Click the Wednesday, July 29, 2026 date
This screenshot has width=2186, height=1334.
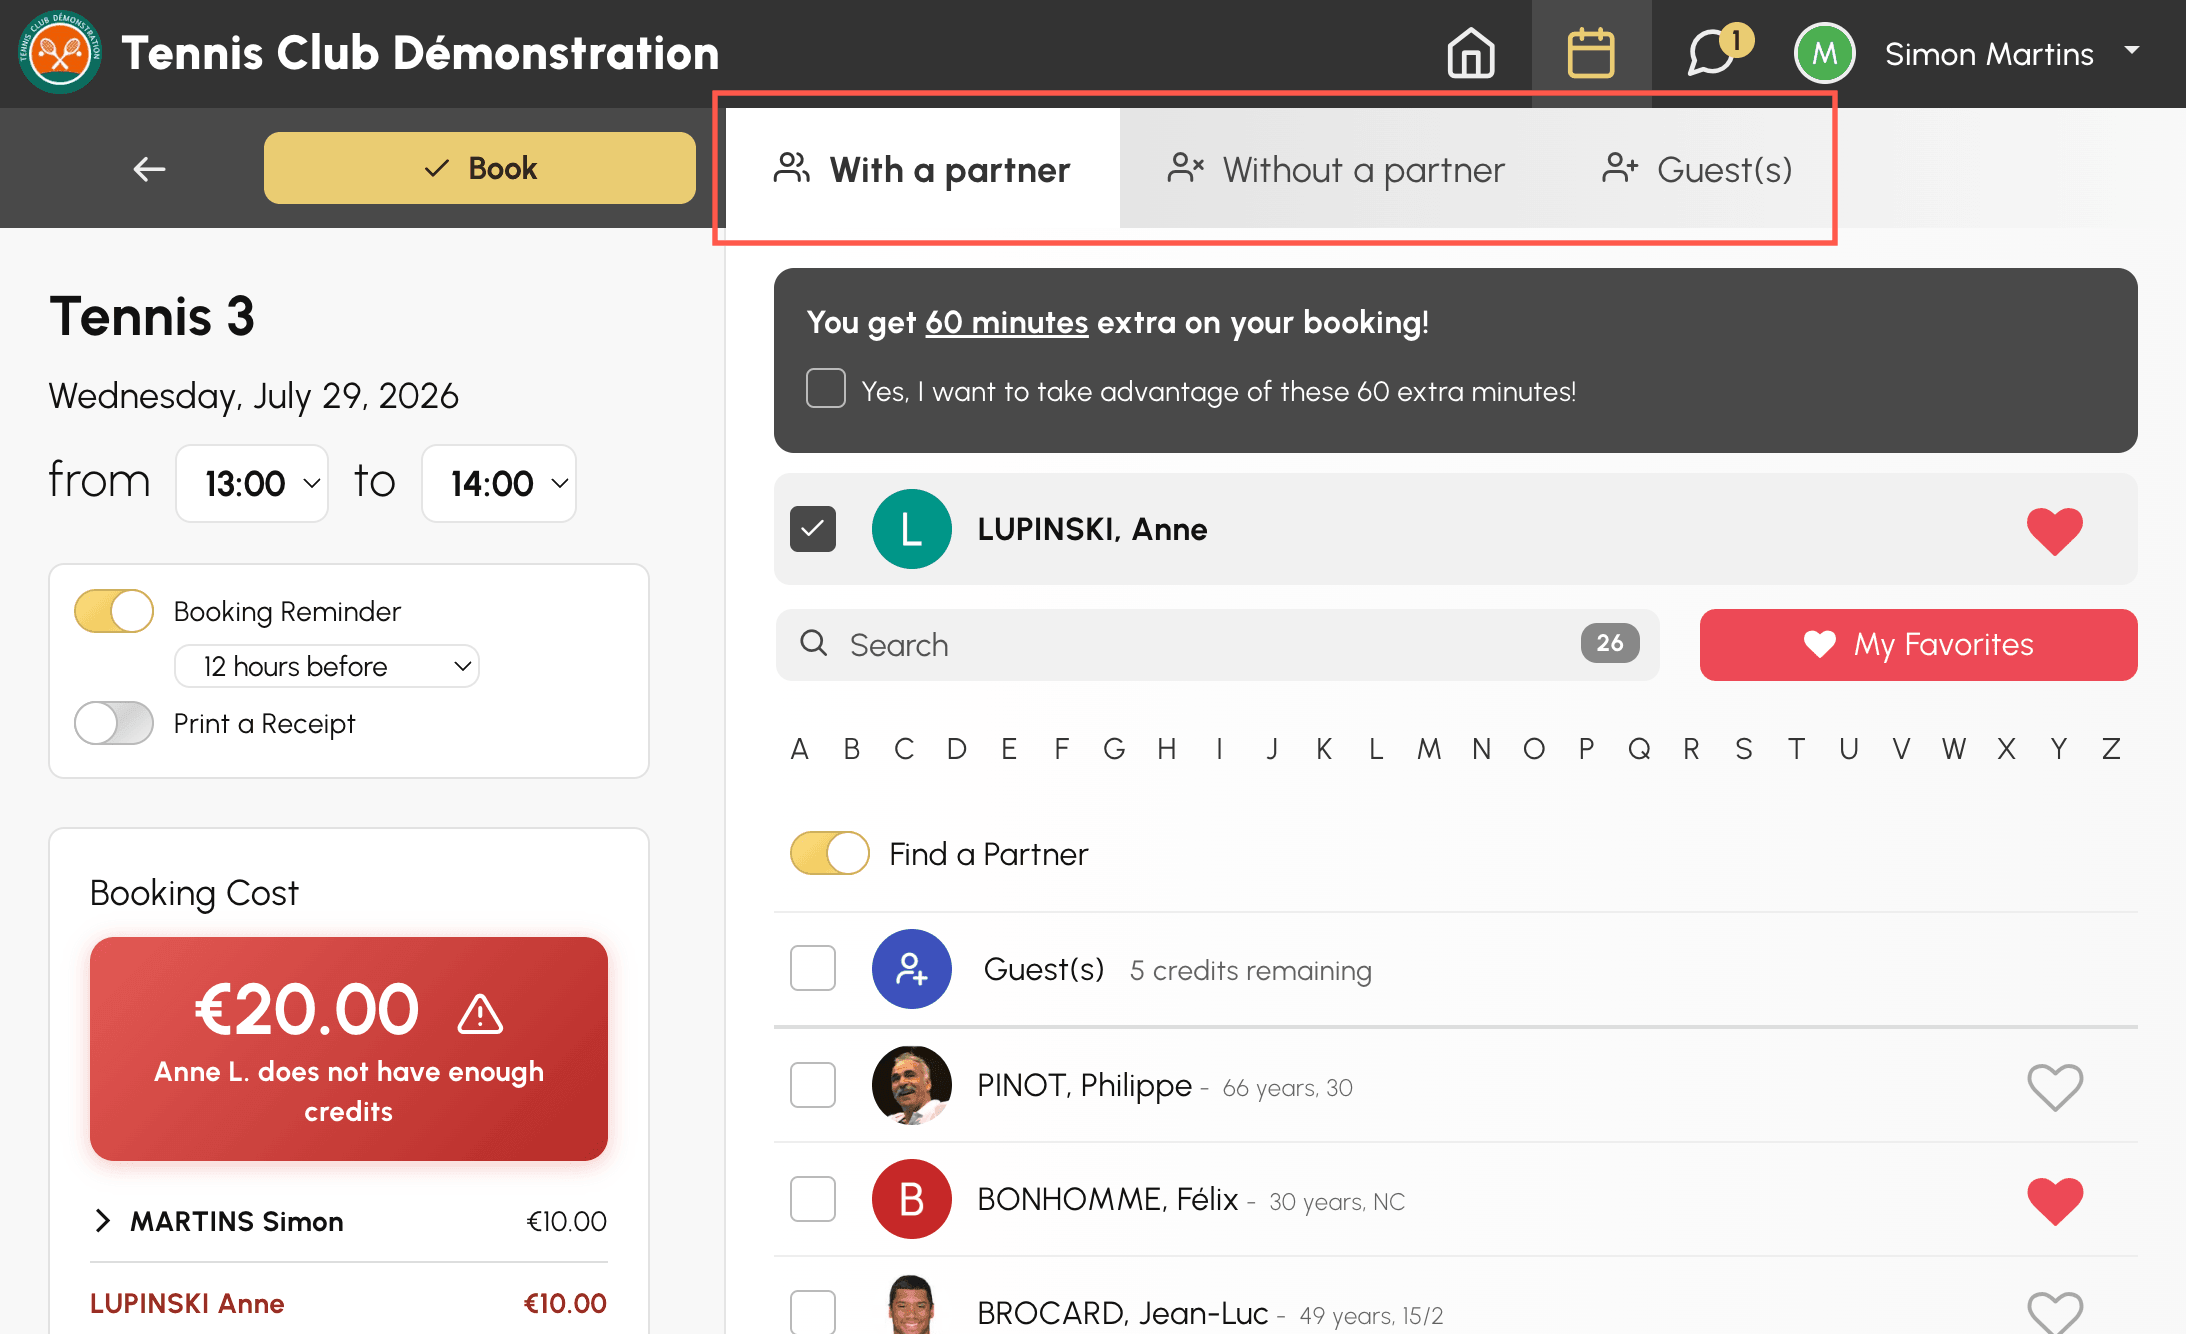click(x=254, y=396)
